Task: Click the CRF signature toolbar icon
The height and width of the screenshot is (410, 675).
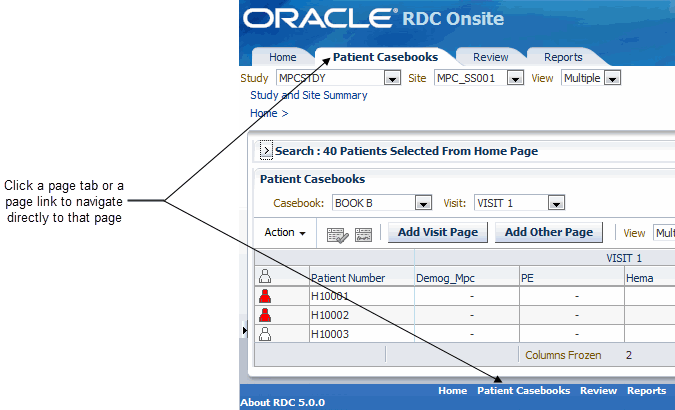Action: click(x=363, y=235)
